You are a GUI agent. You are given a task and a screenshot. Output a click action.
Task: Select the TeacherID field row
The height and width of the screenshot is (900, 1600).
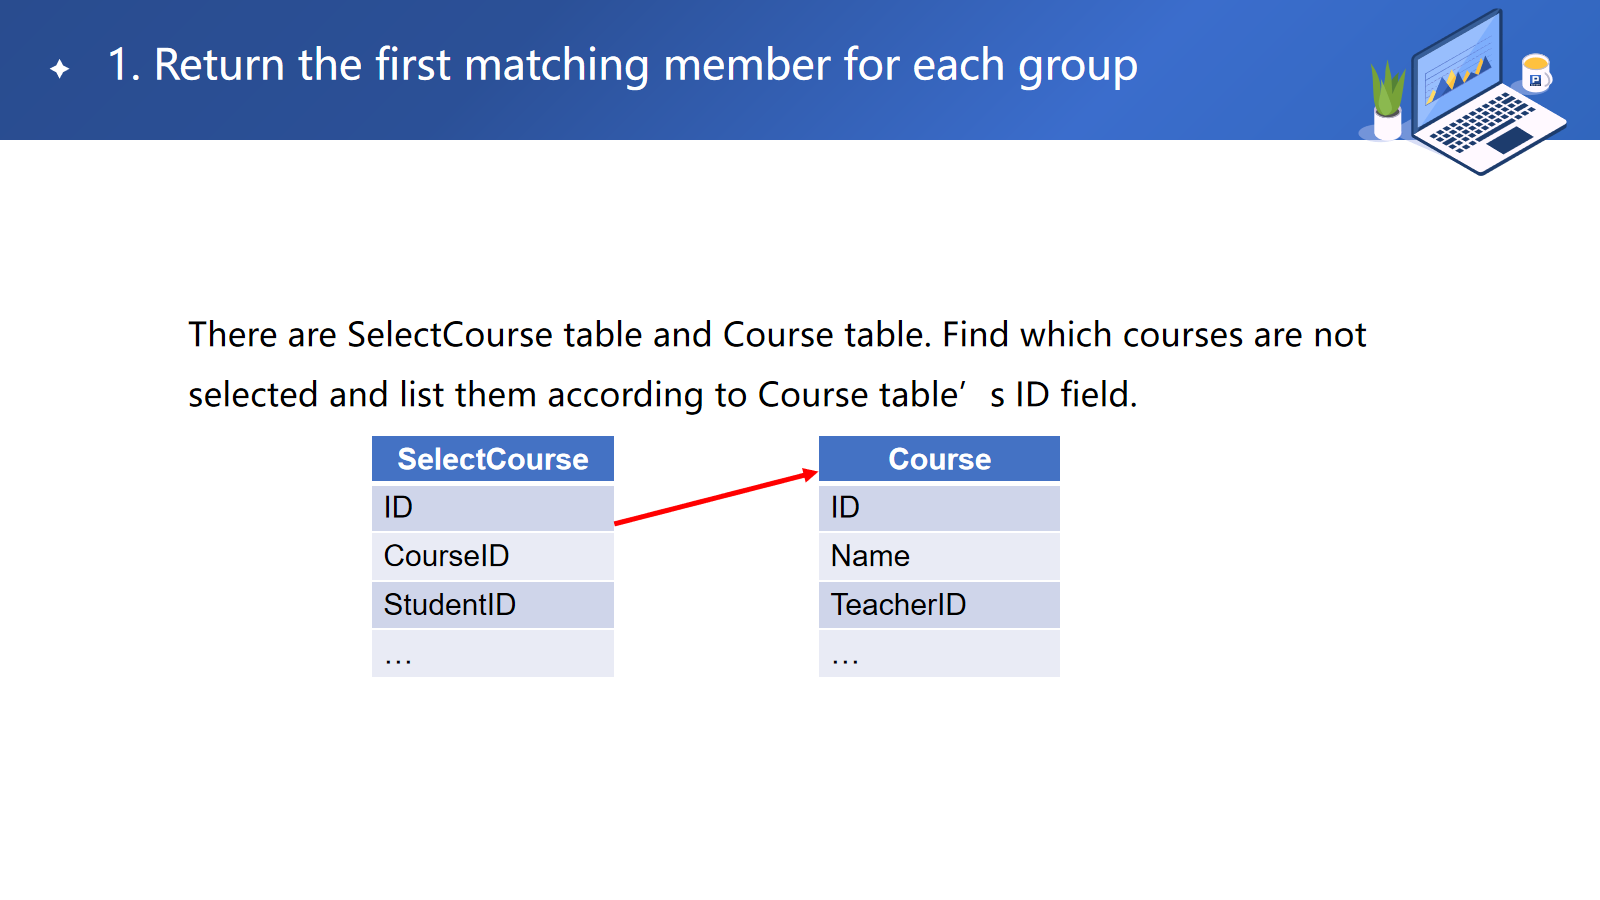click(x=939, y=605)
